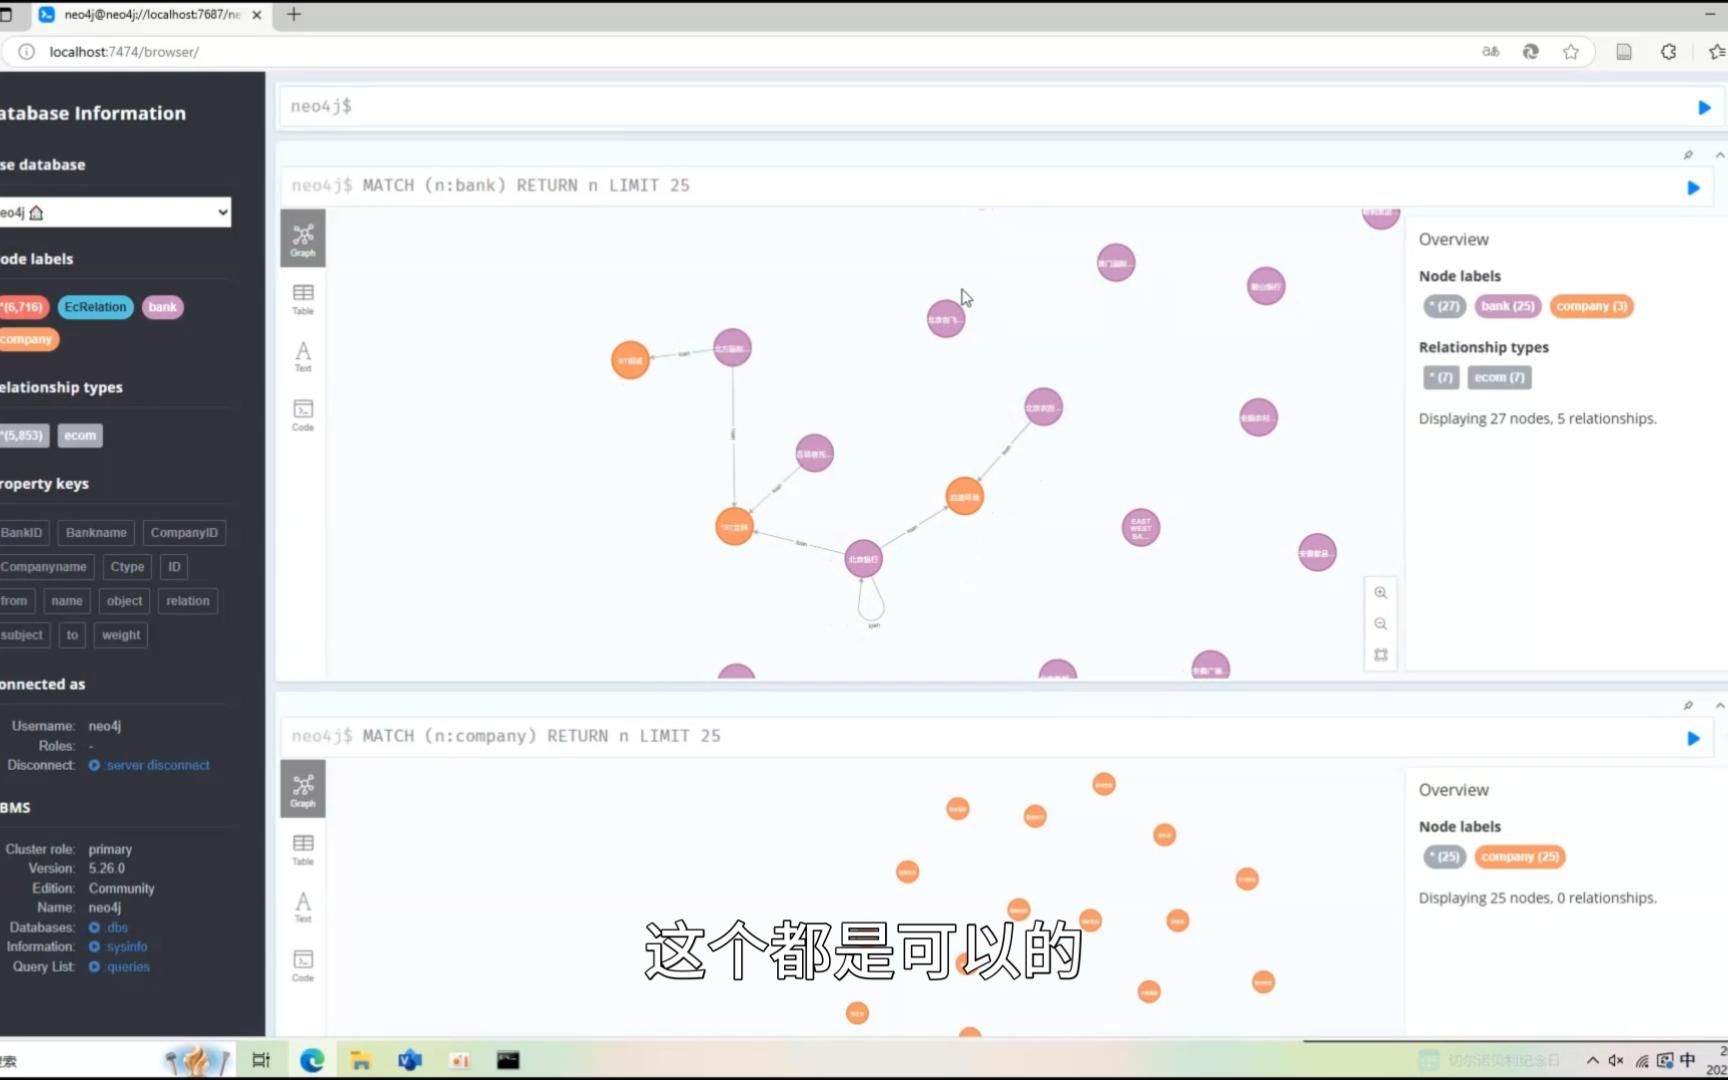Switch company result to Code view
1728x1080 pixels.
(x=303, y=965)
